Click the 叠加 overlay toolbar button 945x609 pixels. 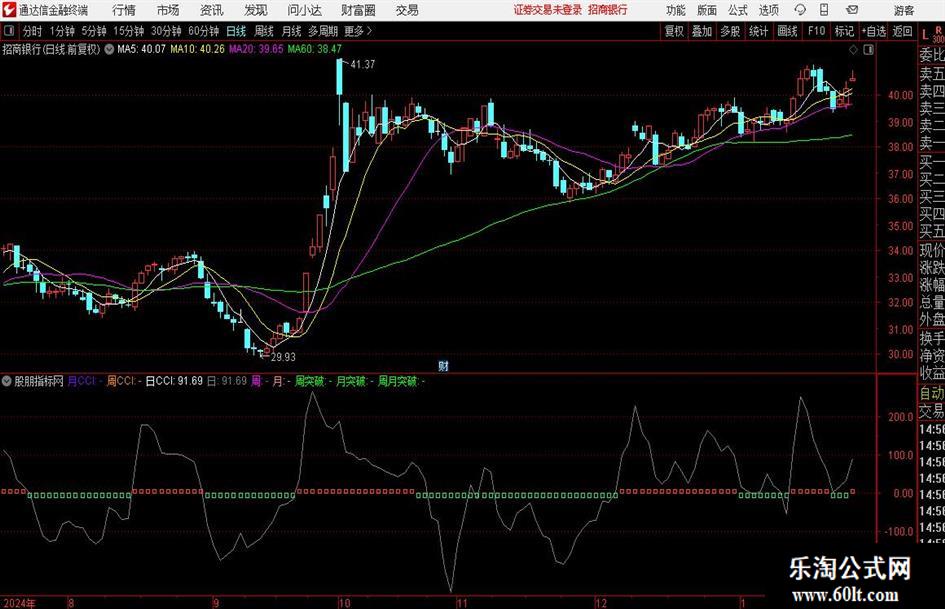[702, 31]
